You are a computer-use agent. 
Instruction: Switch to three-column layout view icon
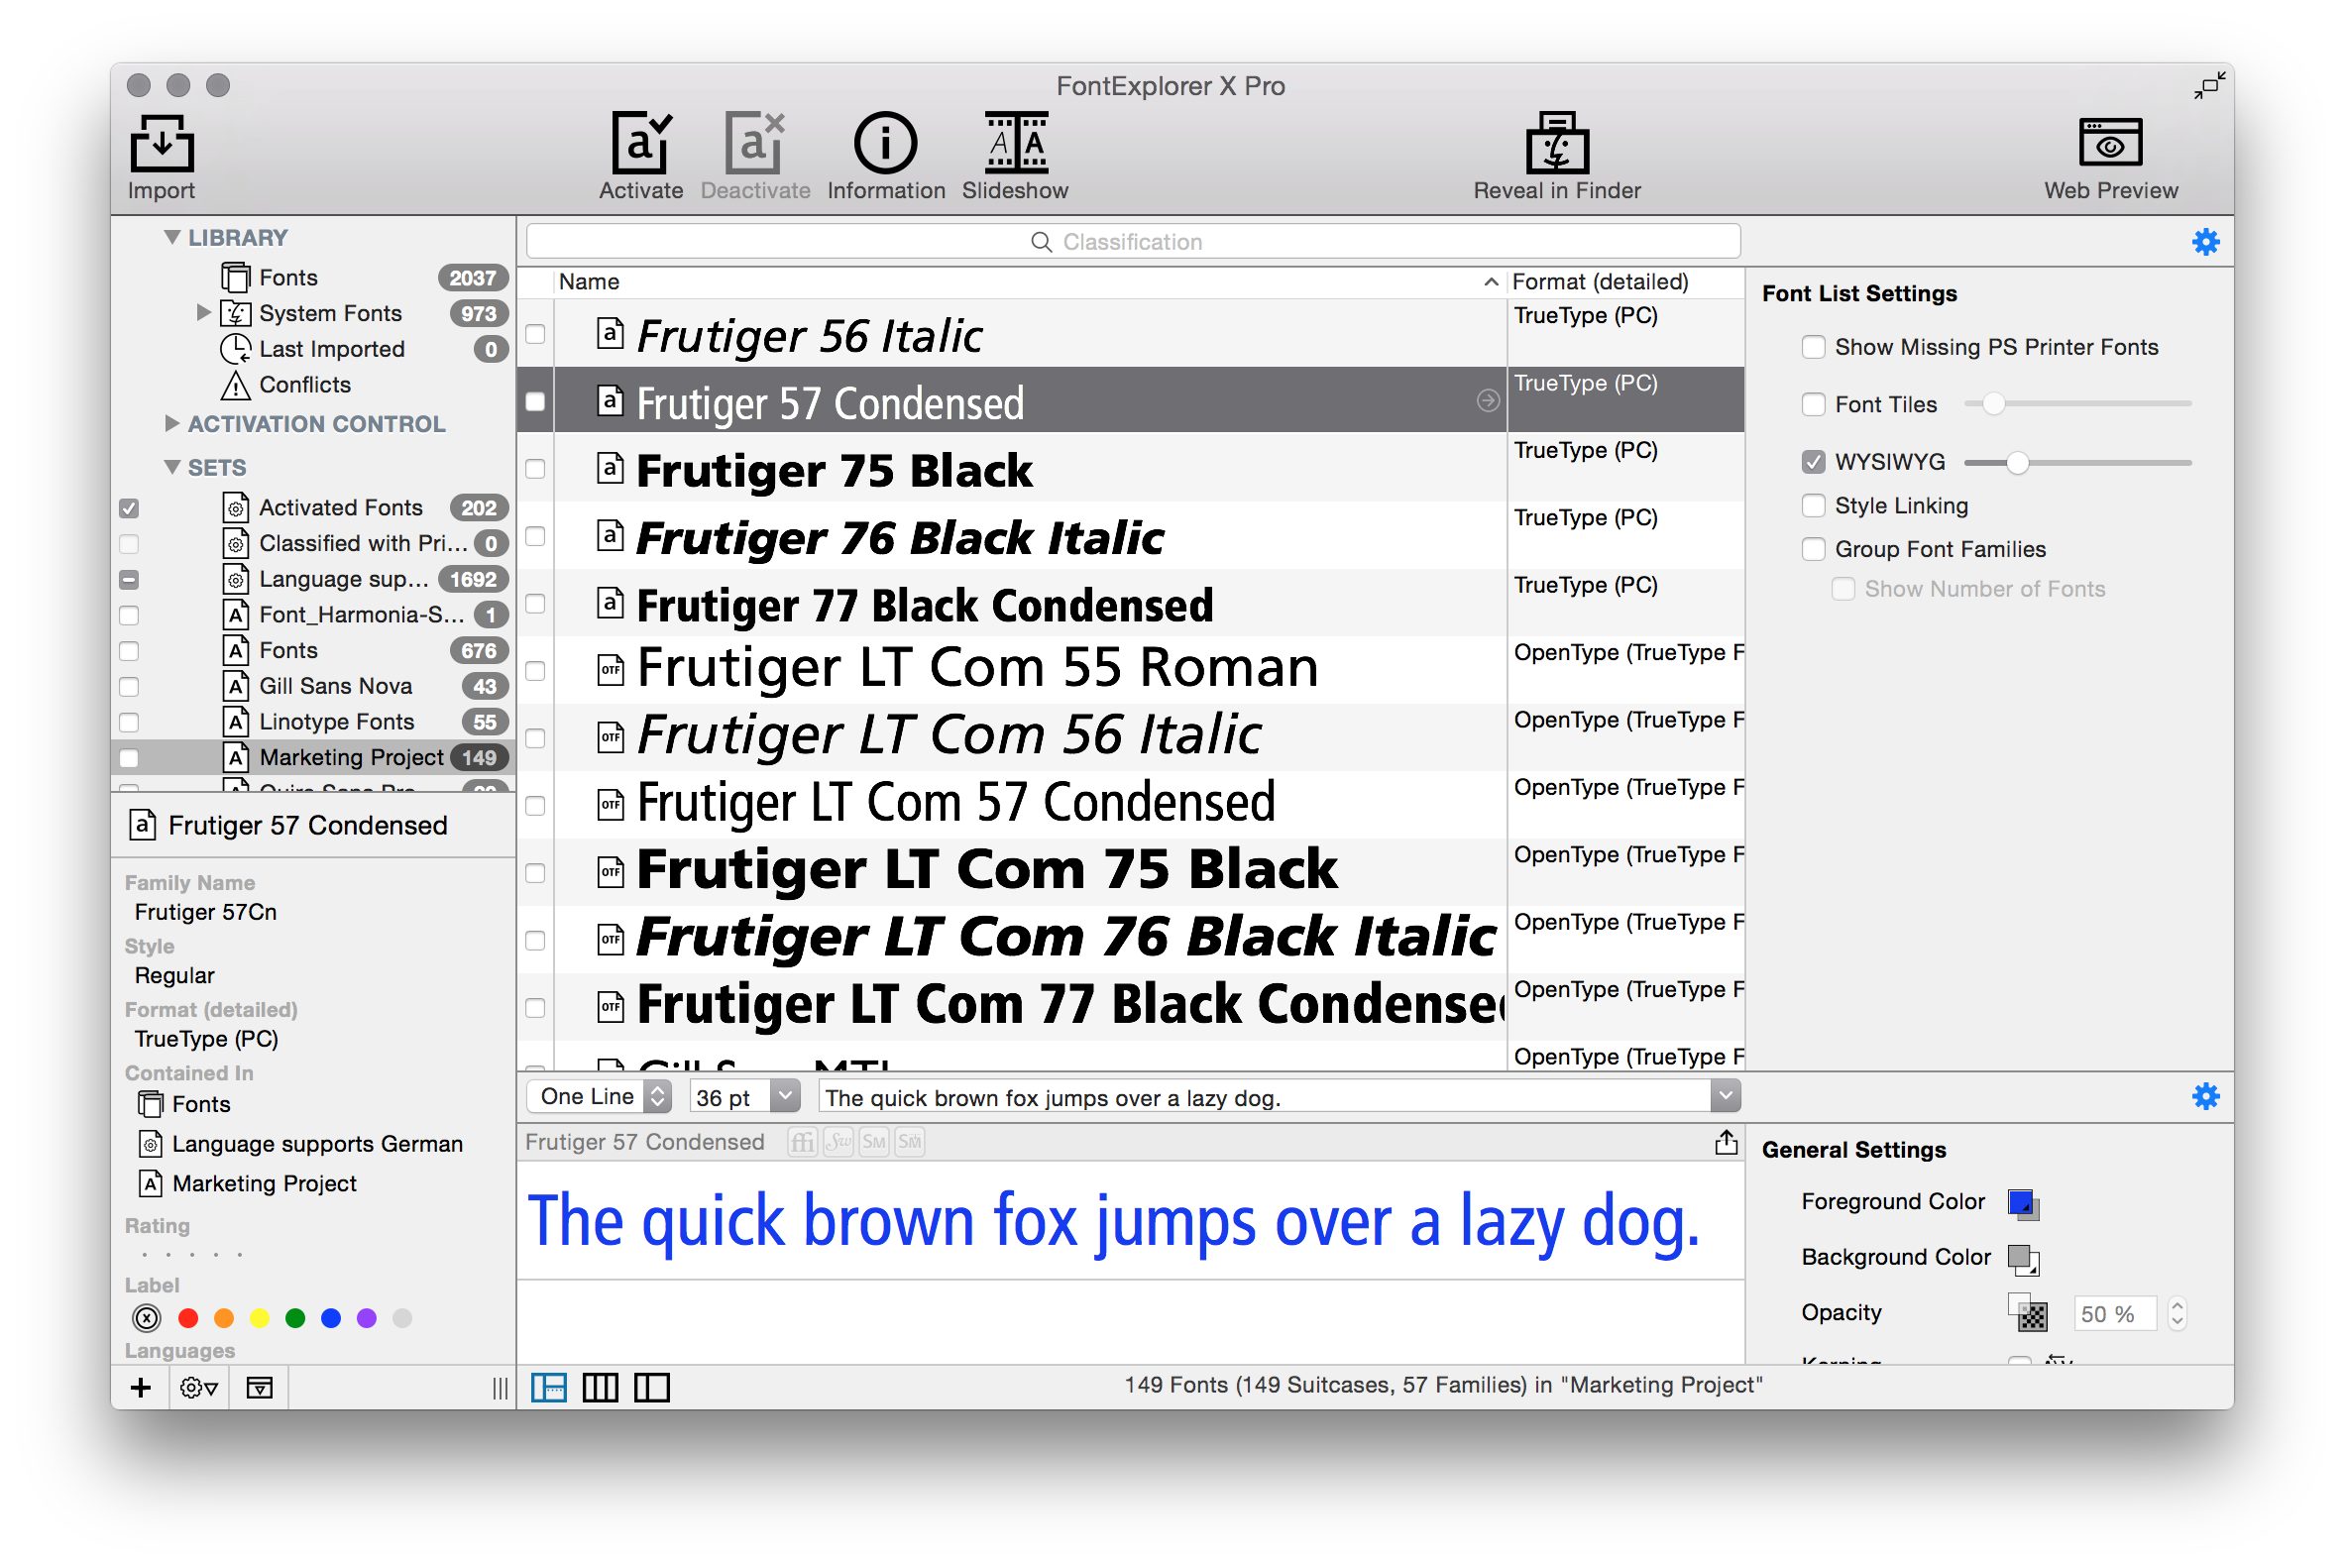600,1387
